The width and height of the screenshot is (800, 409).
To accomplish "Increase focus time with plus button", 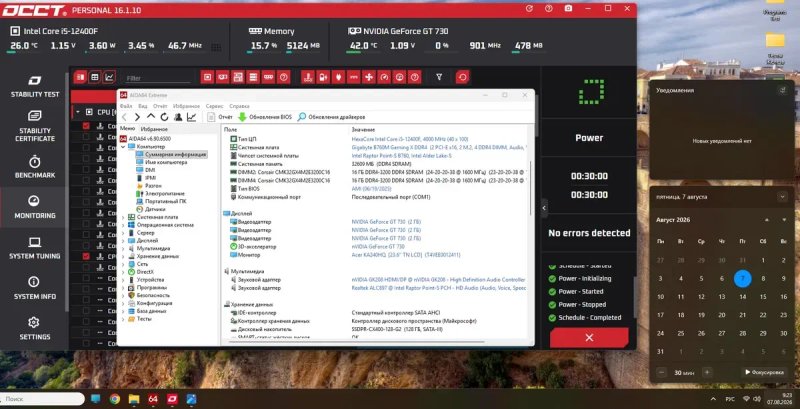I will [707, 372].
